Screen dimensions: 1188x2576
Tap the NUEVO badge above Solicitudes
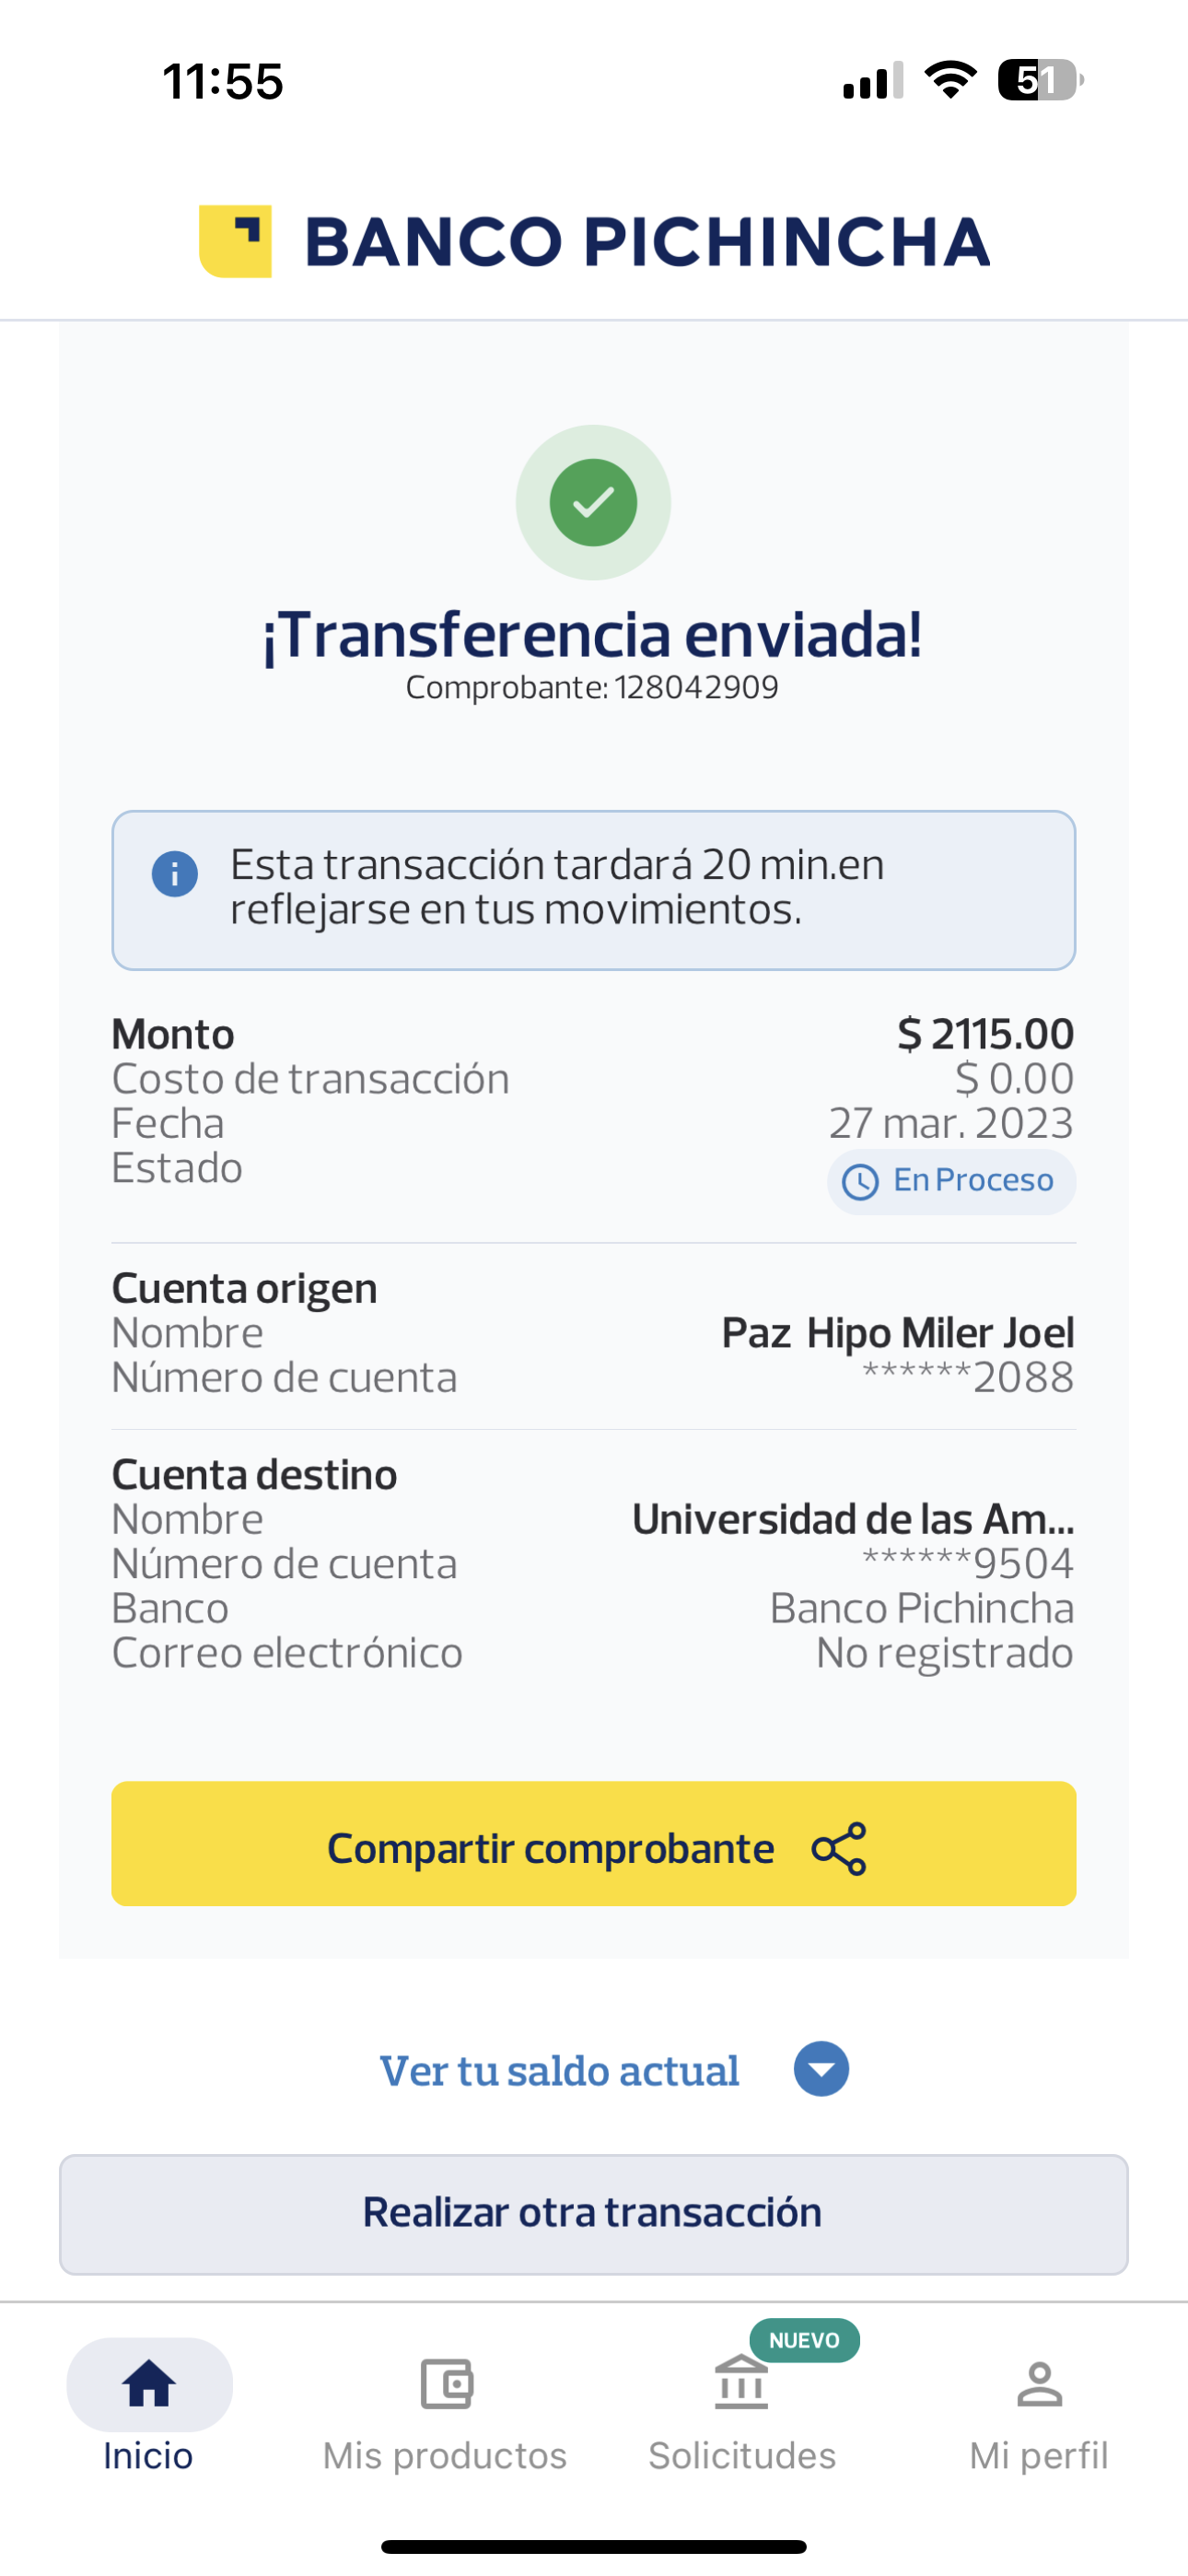(804, 2340)
